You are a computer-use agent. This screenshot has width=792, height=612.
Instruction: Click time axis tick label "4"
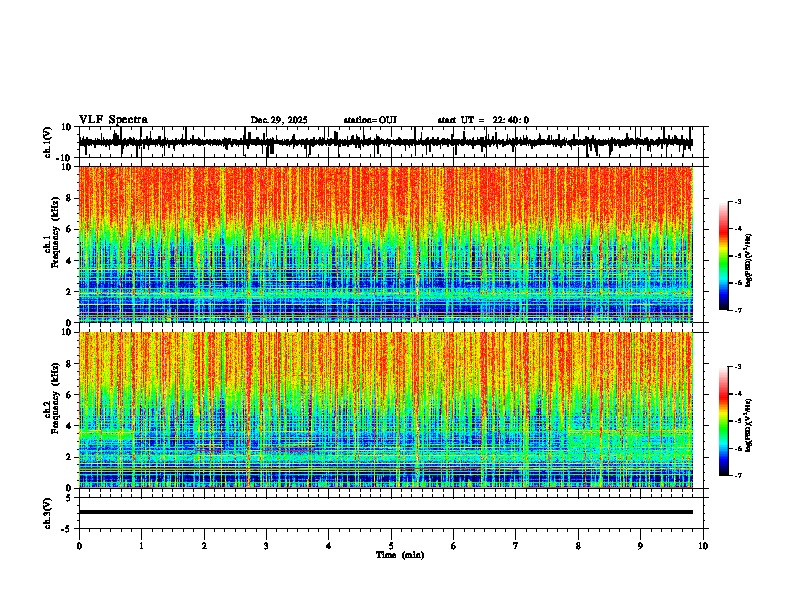pos(328,546)
